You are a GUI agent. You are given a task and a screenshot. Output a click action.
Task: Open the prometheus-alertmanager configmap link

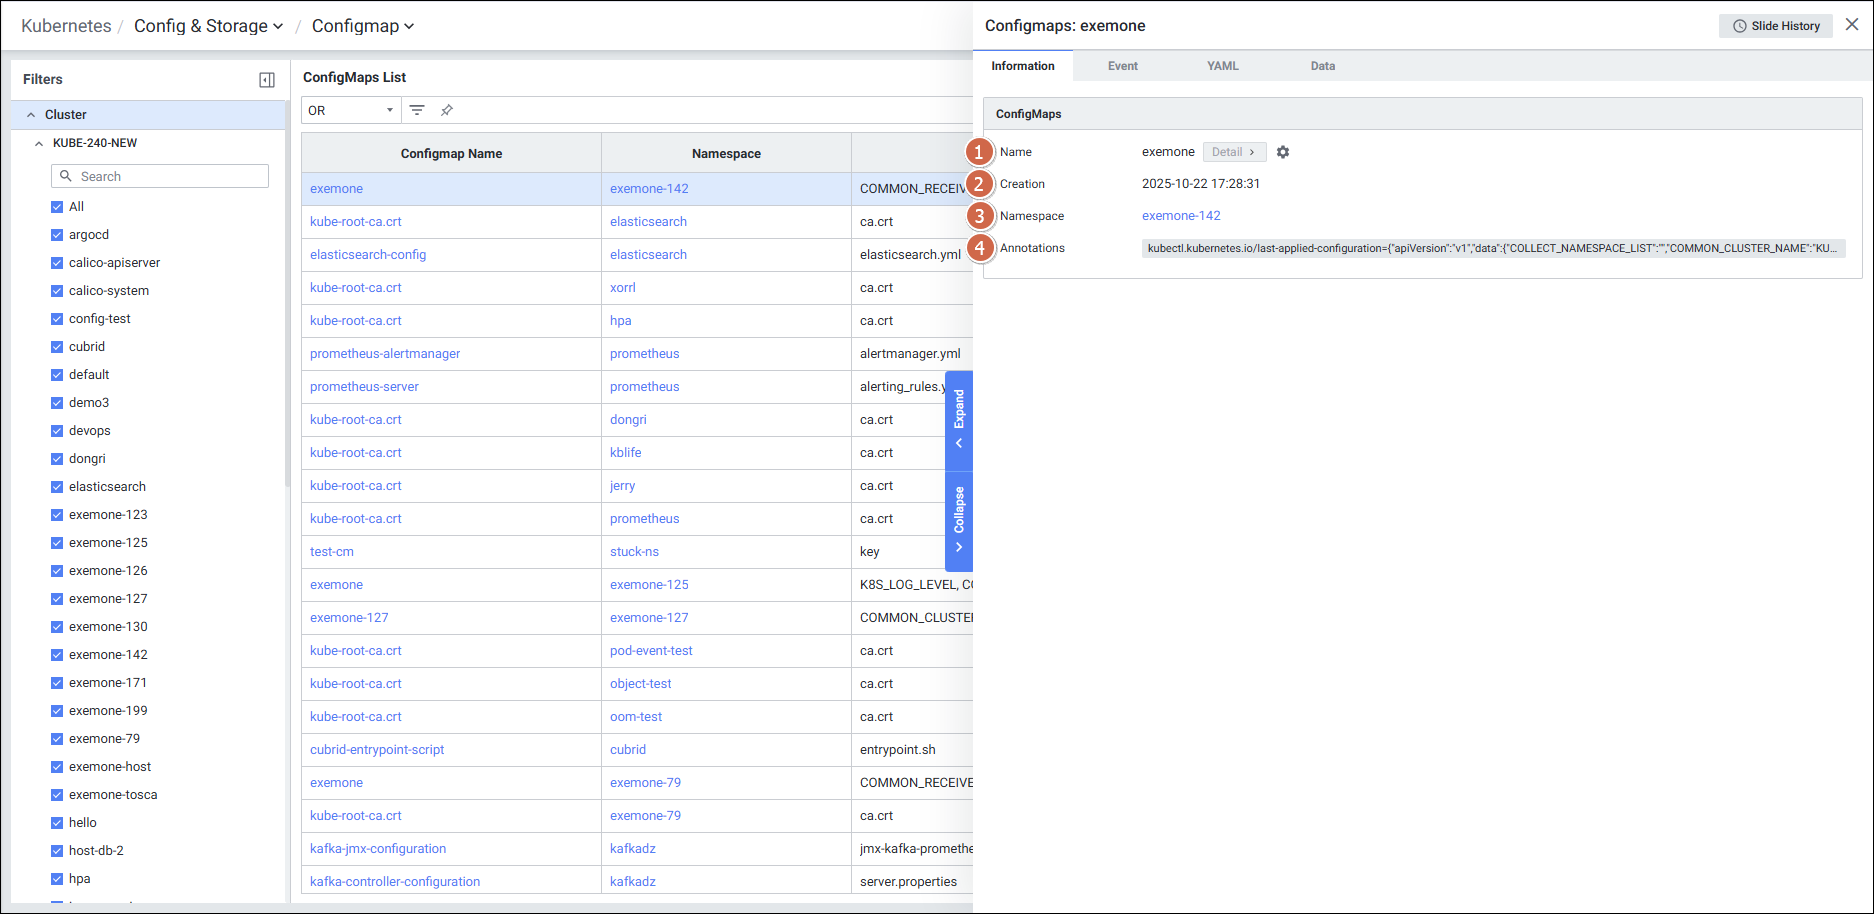(385, 354)
